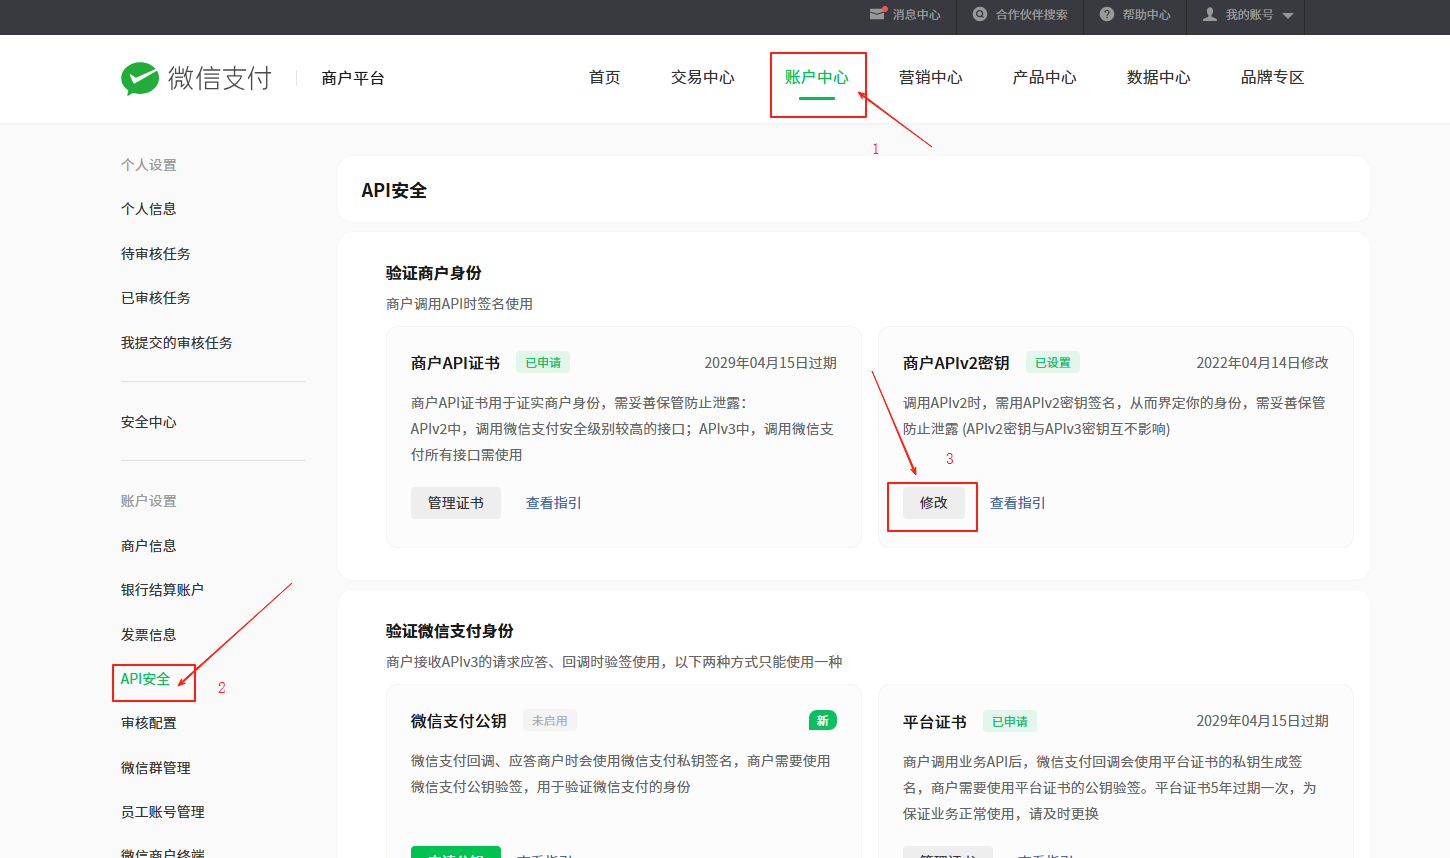Screen dimensions: 1450x858
Task: Click the help center question mark icon
Action: 1107,14
